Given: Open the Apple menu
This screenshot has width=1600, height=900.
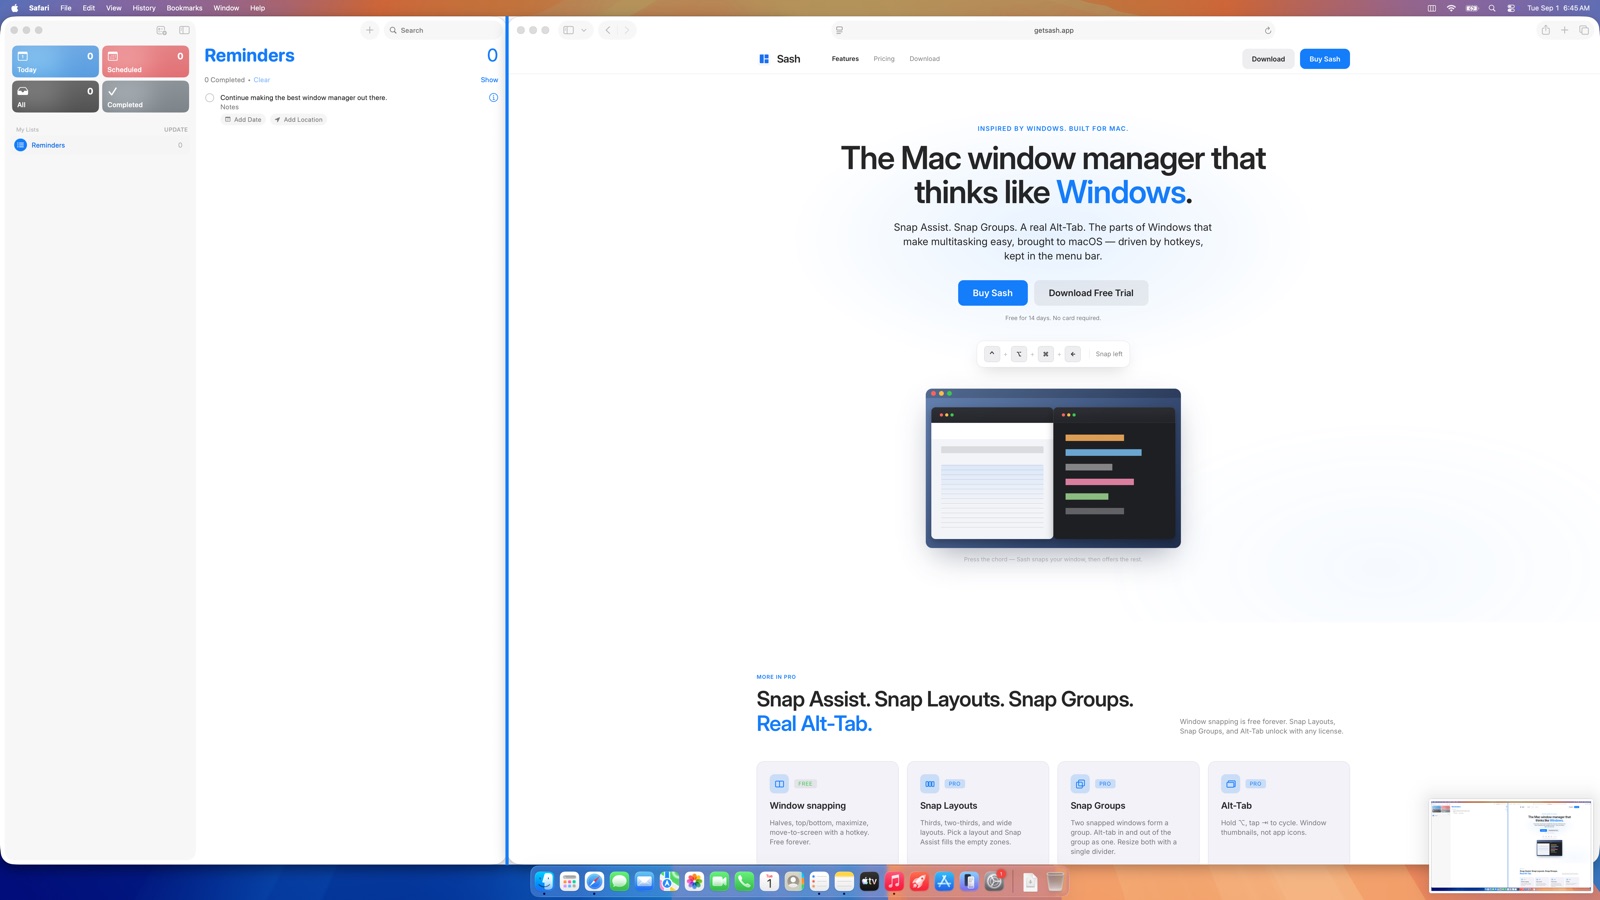Looking at the screenshot, I should tap(14, 8).
